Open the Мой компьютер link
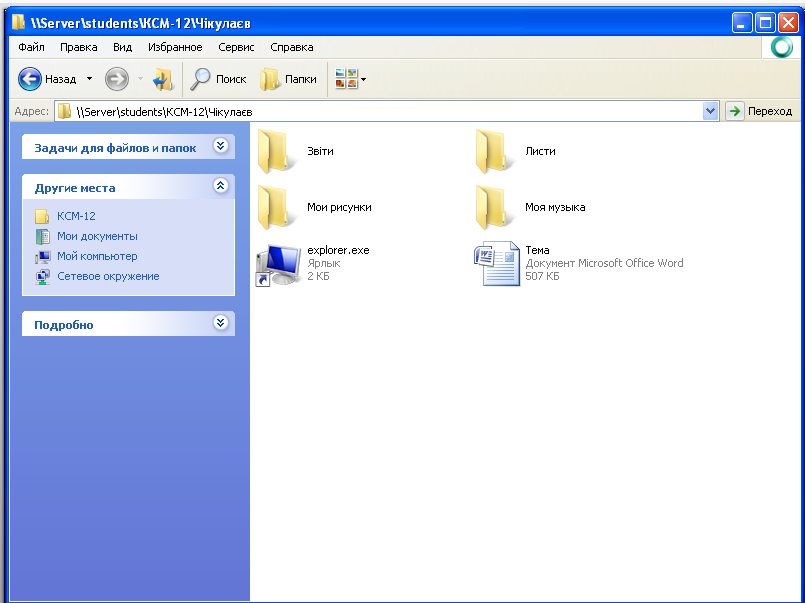 point(97,256)
